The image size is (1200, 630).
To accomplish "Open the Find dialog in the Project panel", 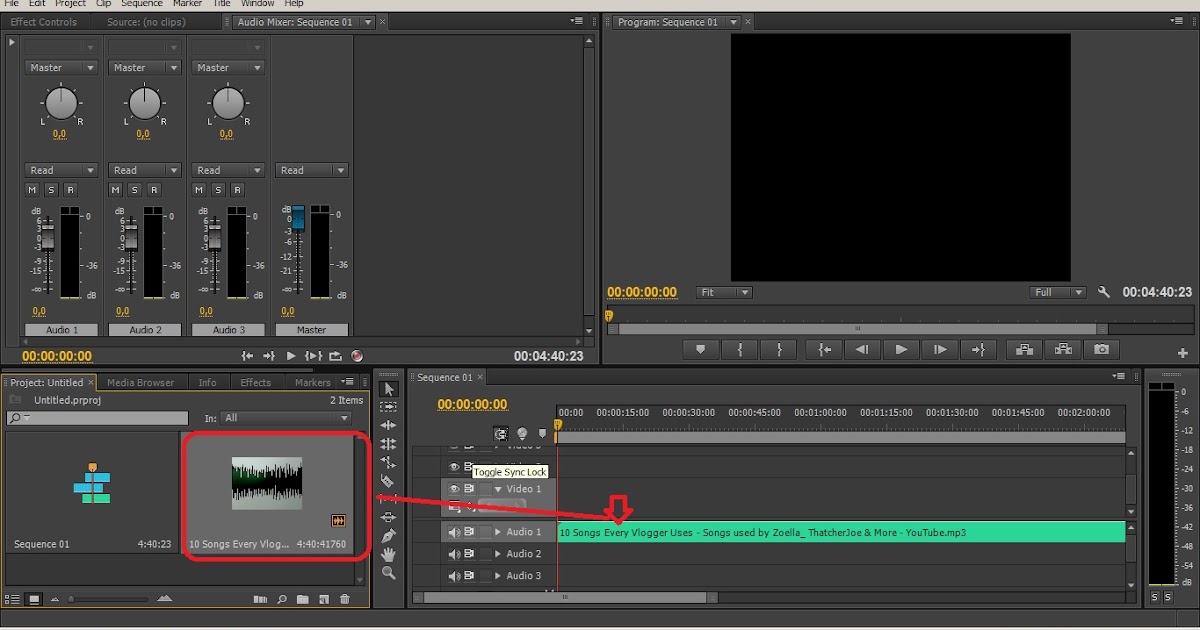I will (282, 600).
